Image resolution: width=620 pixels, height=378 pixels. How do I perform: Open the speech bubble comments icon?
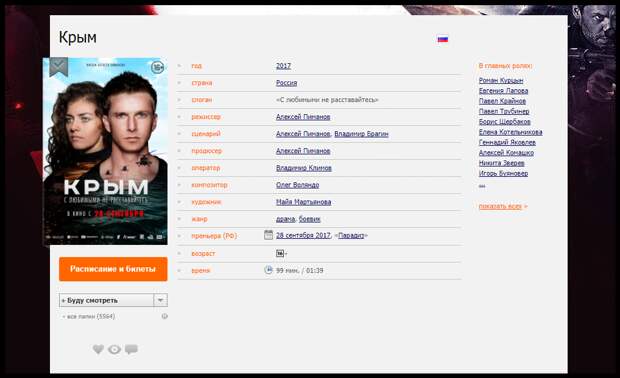click(x=131, y=349)
